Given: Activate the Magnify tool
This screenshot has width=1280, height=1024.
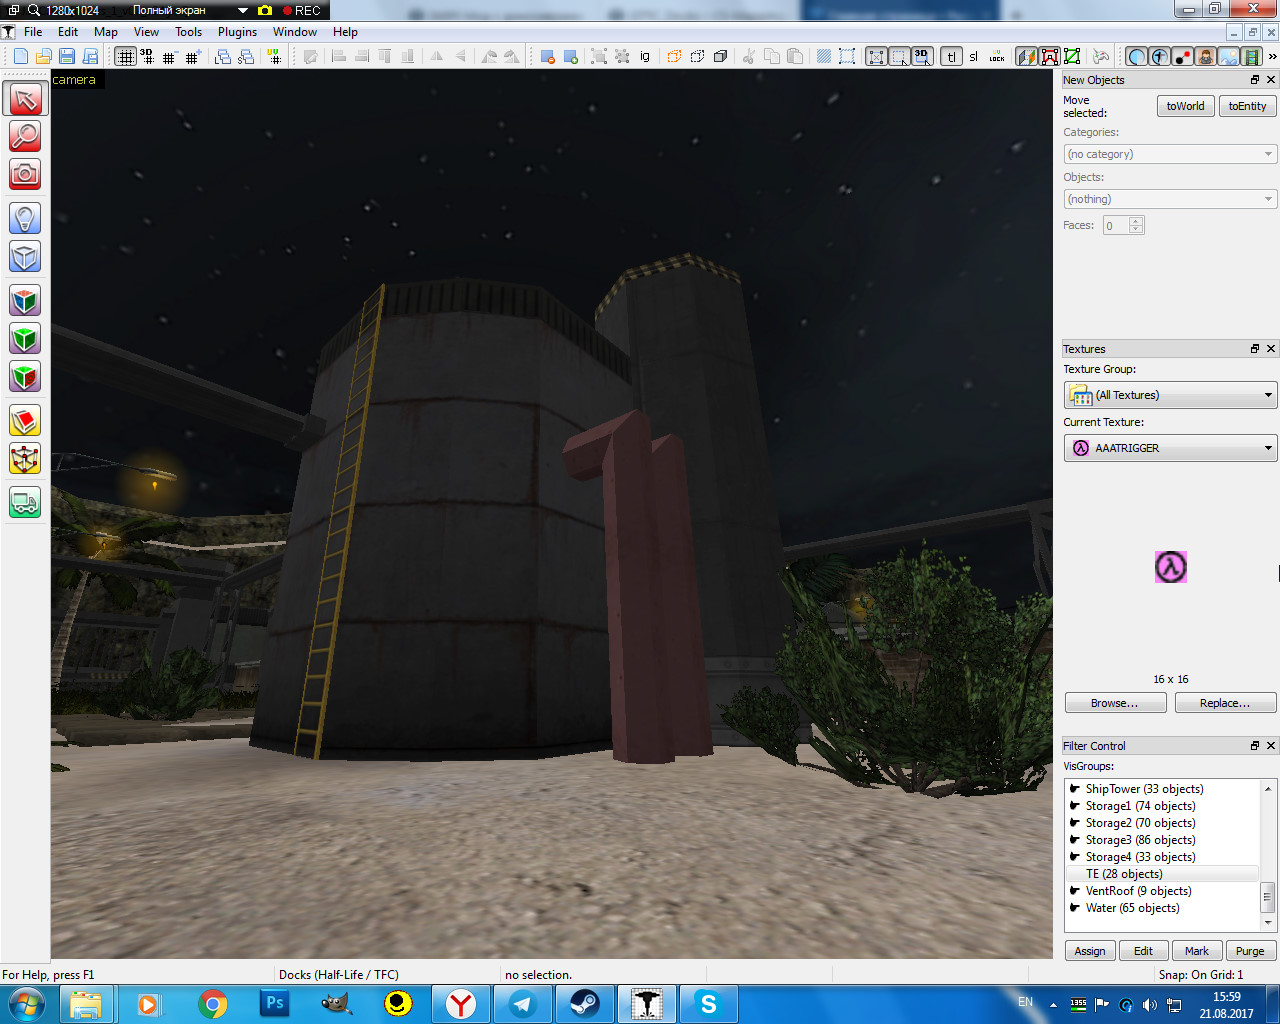Looking at the screenshot, I should pyautogui.click(x=25, y=136).
